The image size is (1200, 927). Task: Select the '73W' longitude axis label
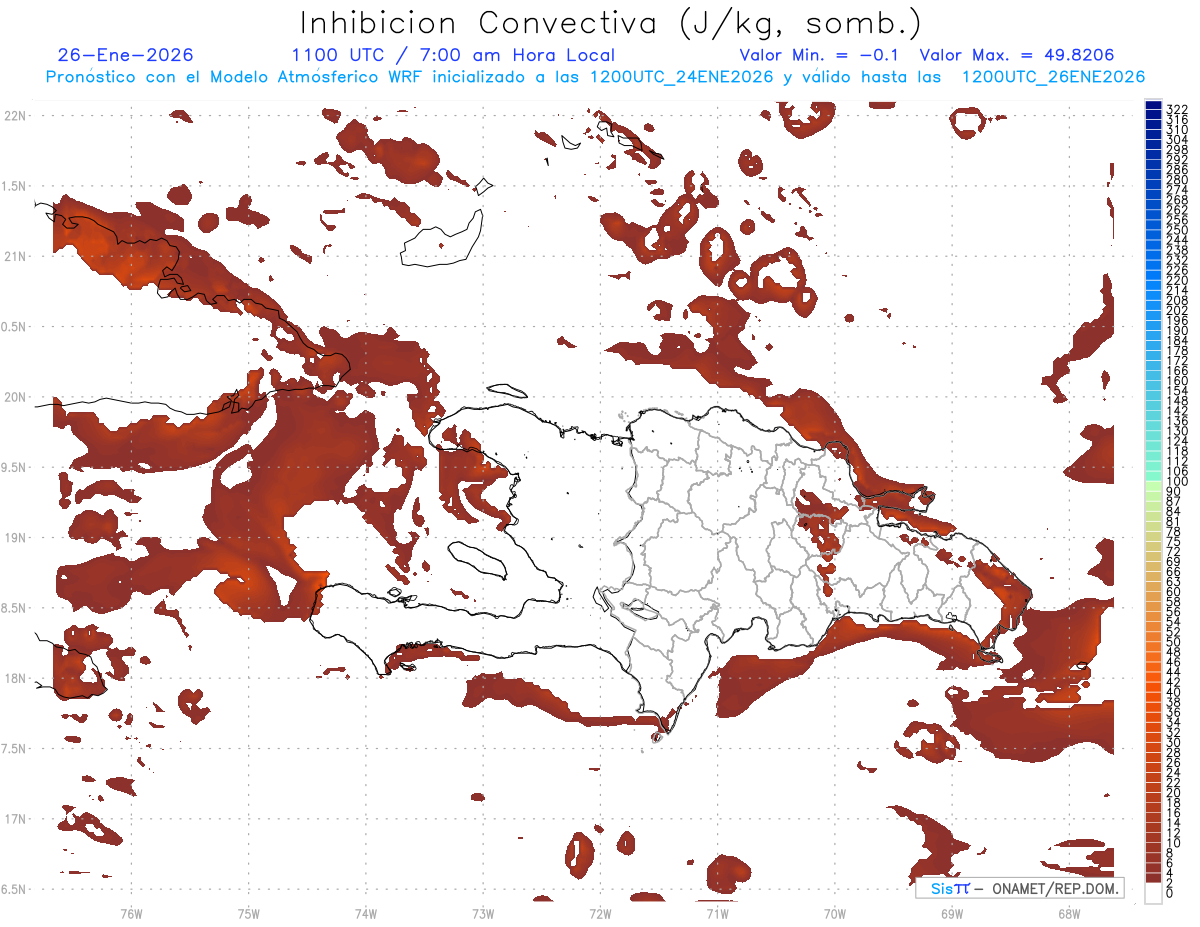pyautogui.click(x=483, y=913)
